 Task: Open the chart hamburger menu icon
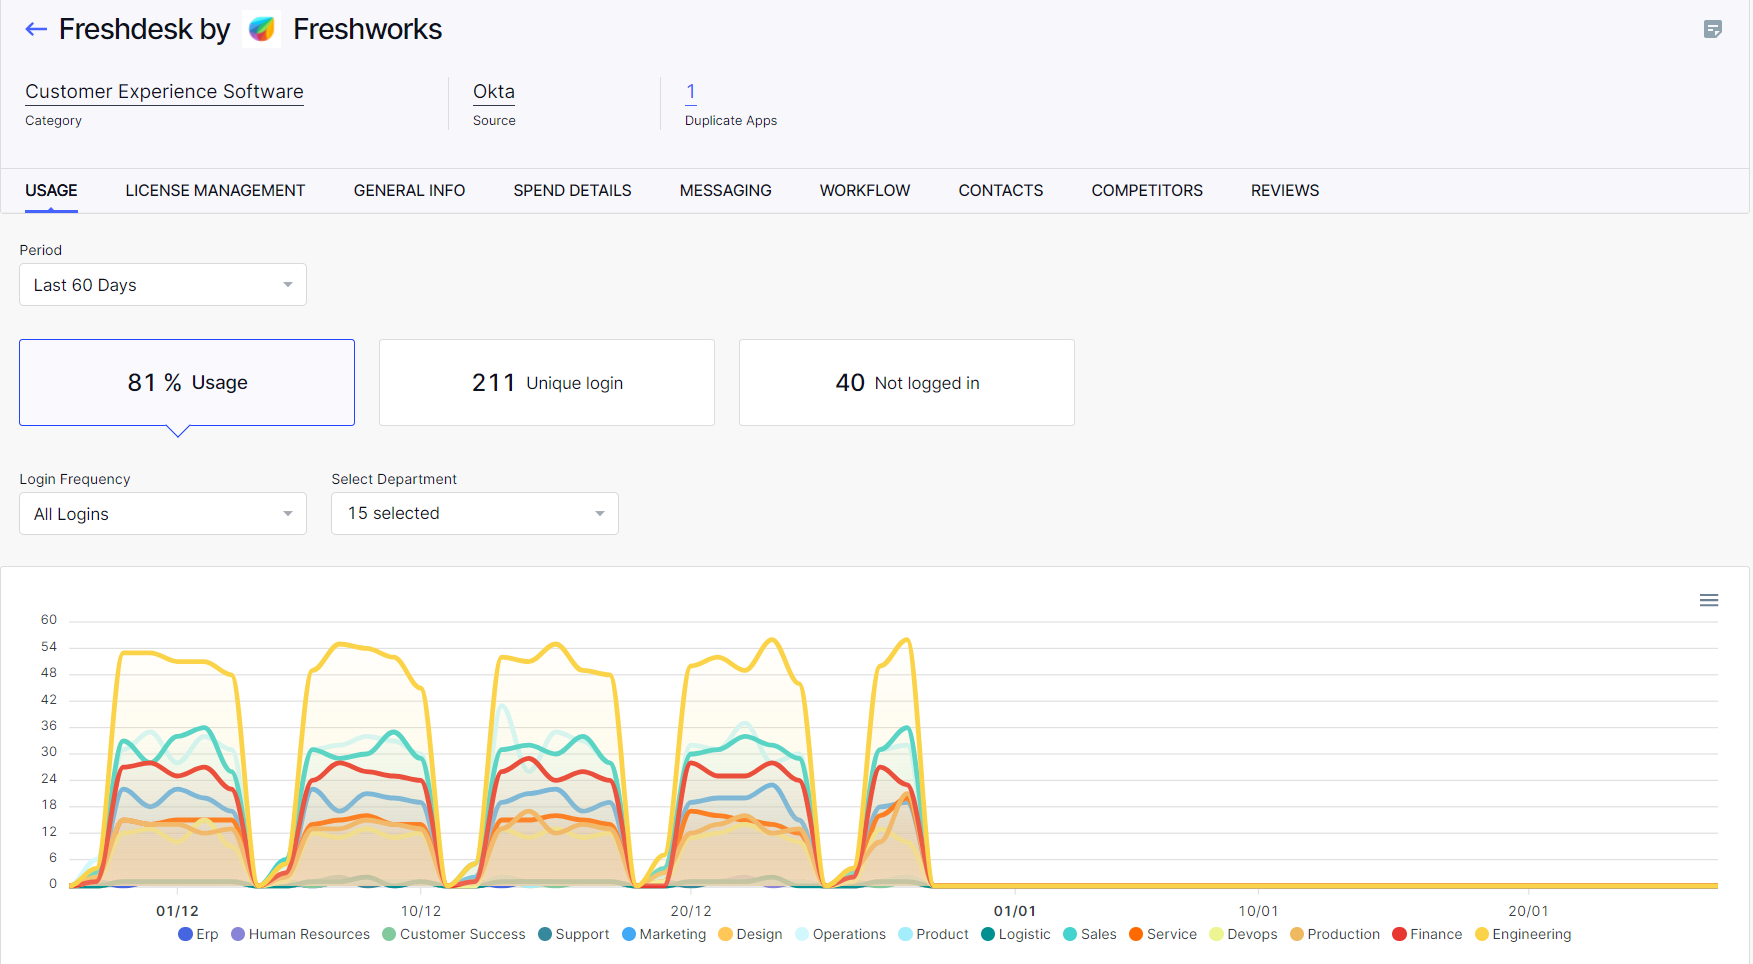tap(1708, 600)
